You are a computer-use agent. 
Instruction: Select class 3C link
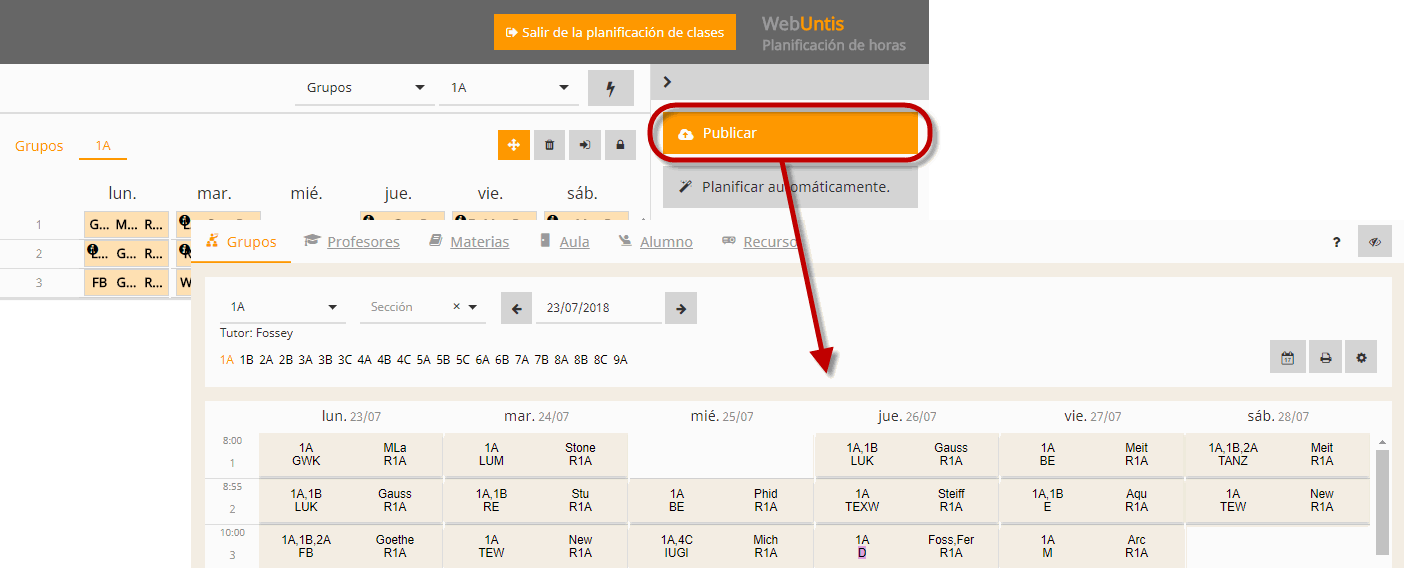(345, 360)
